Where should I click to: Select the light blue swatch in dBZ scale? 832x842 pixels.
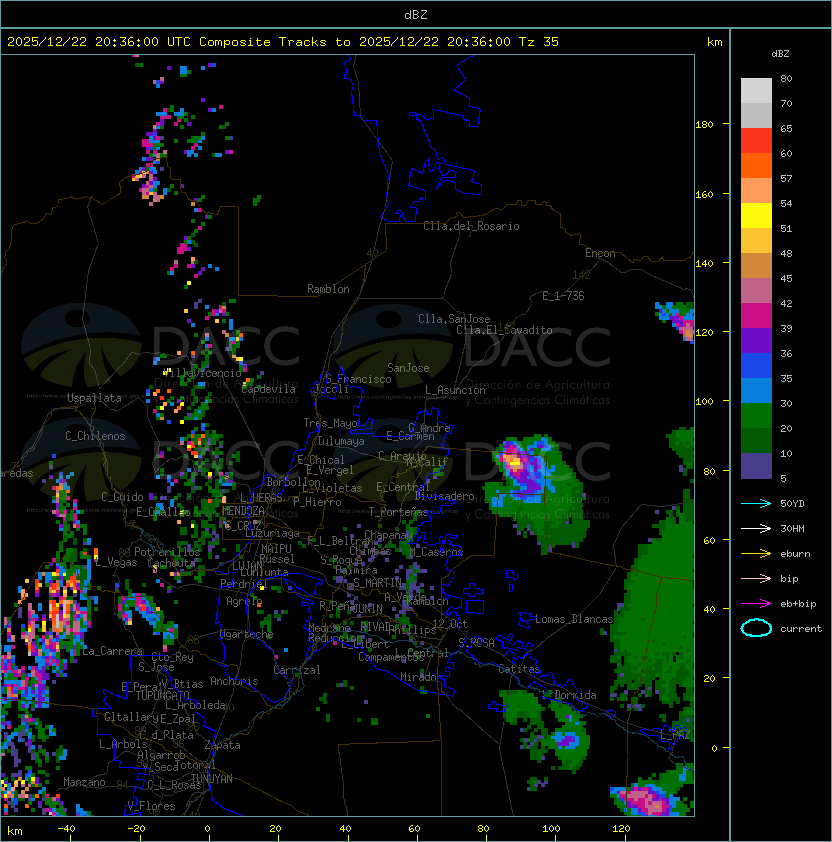pyautogui.click(x=756, y=390)
